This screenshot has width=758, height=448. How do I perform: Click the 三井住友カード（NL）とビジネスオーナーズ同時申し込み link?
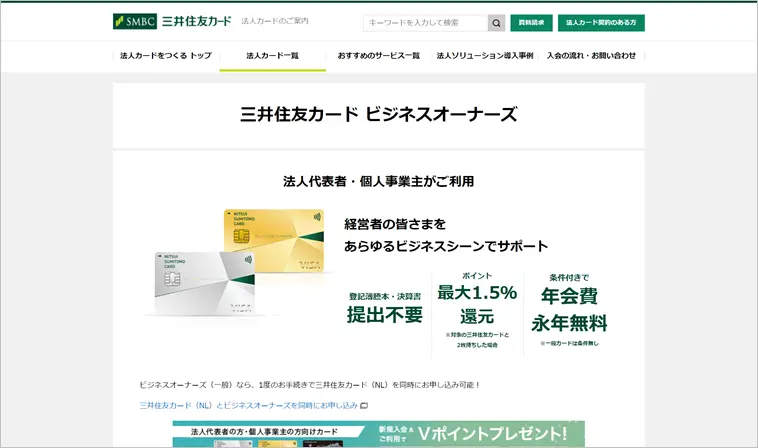248,405
